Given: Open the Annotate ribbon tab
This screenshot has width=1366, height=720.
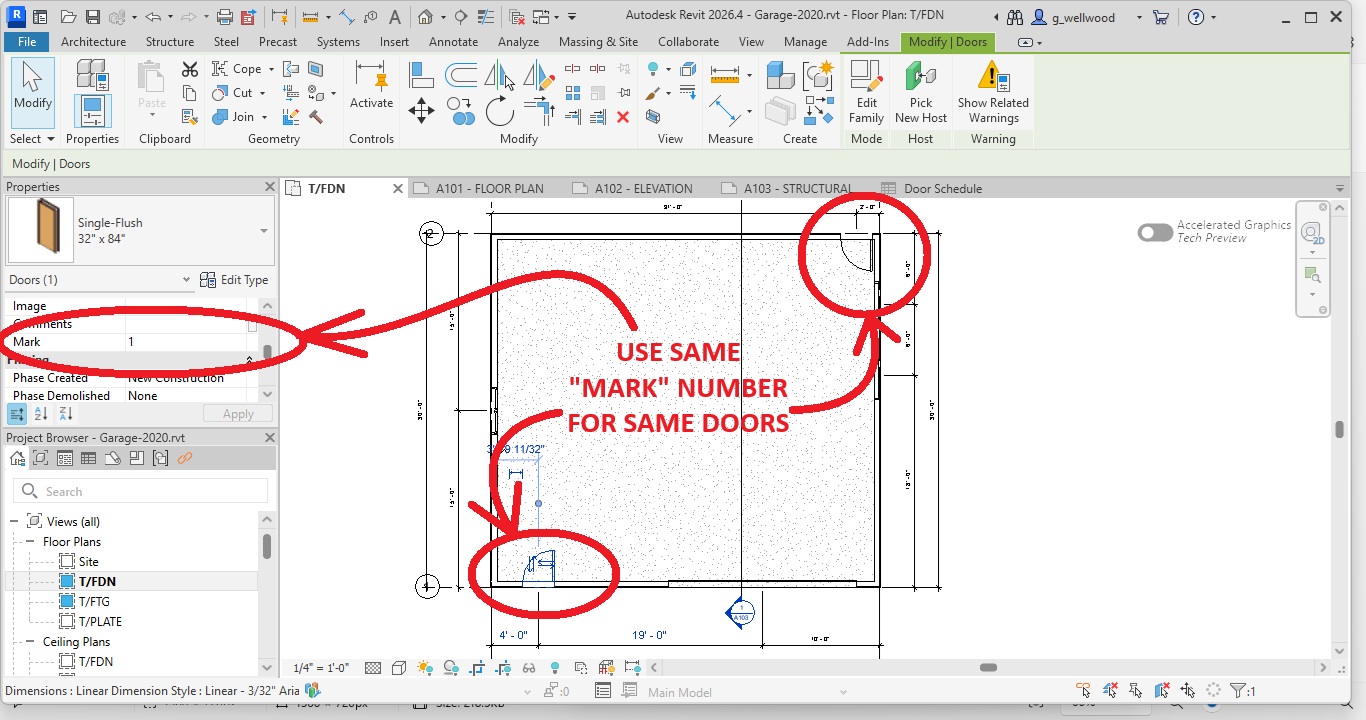Looking at the screenshot, I should click(453, 42).
